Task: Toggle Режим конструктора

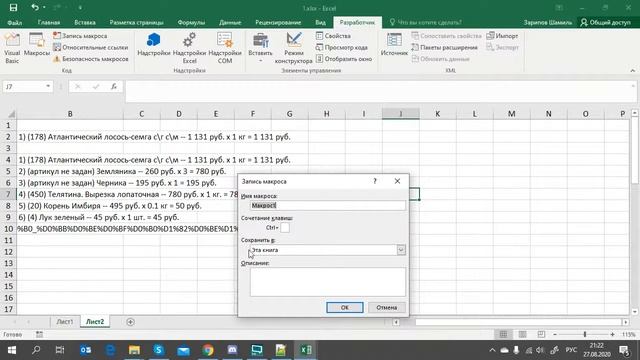Action: [x=293, y=48]
